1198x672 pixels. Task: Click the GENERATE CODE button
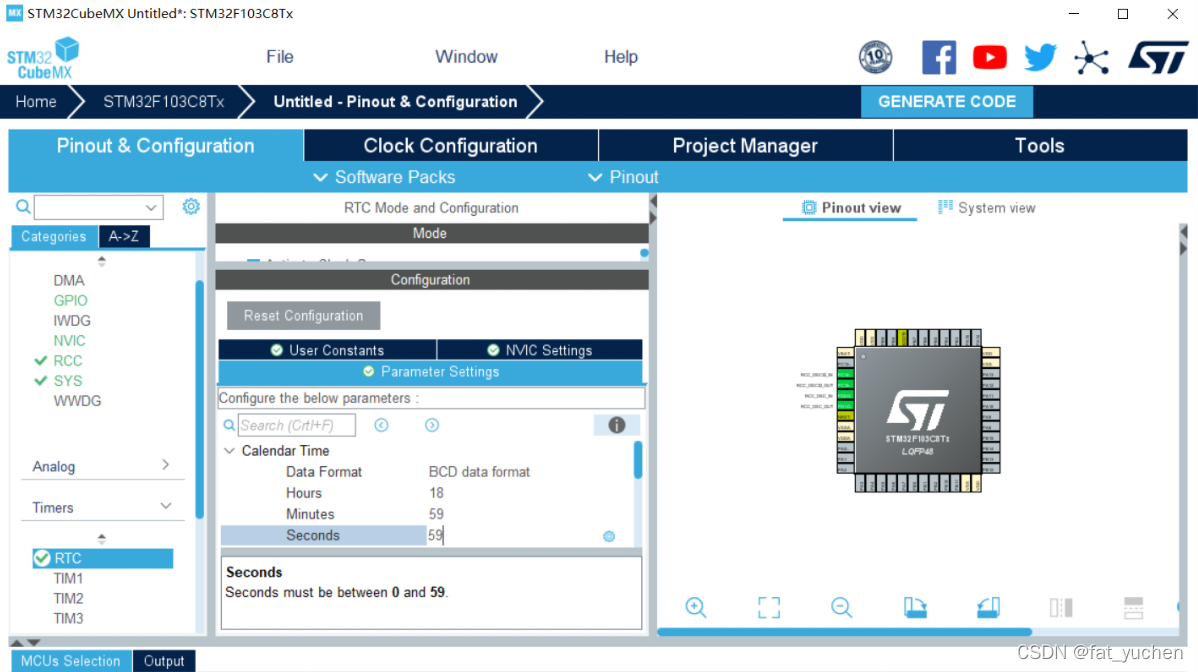947,102
